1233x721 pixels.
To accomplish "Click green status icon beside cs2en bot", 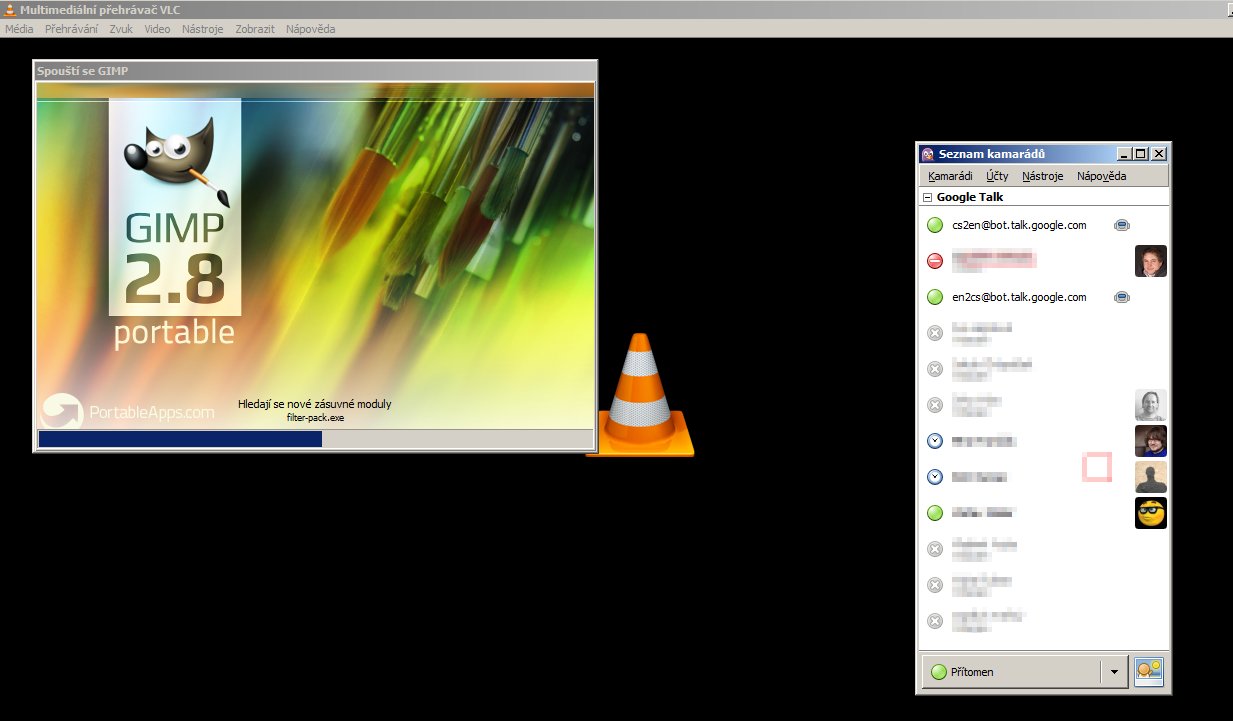I will 935,226.
